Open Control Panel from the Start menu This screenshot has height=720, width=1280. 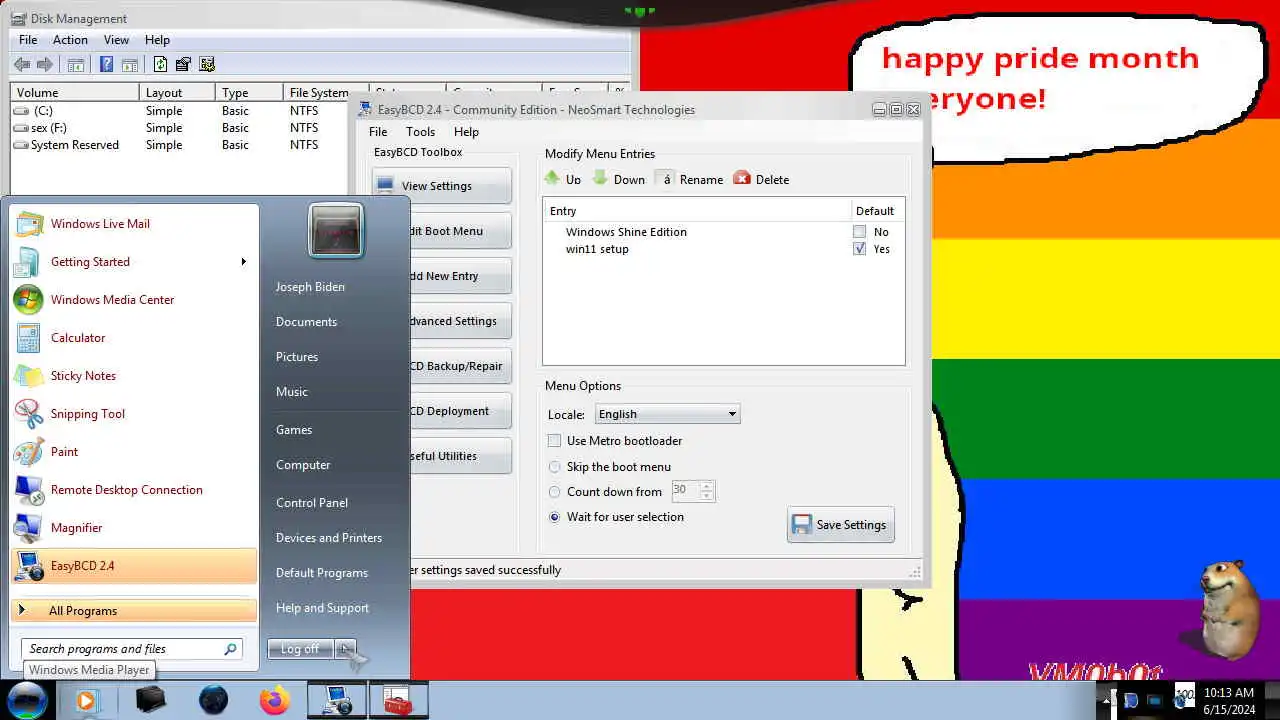point(312,503)
